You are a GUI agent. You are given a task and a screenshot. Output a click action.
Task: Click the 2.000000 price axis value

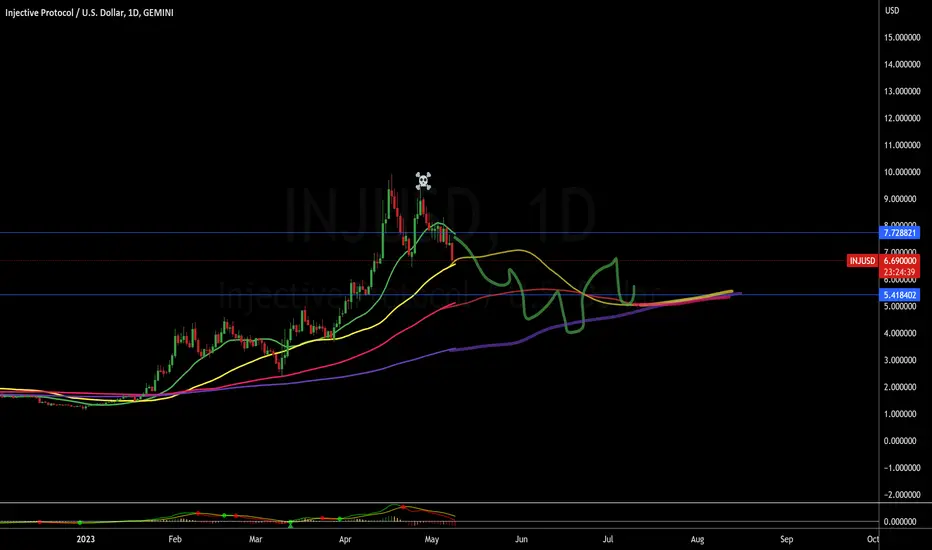[900, 387]
